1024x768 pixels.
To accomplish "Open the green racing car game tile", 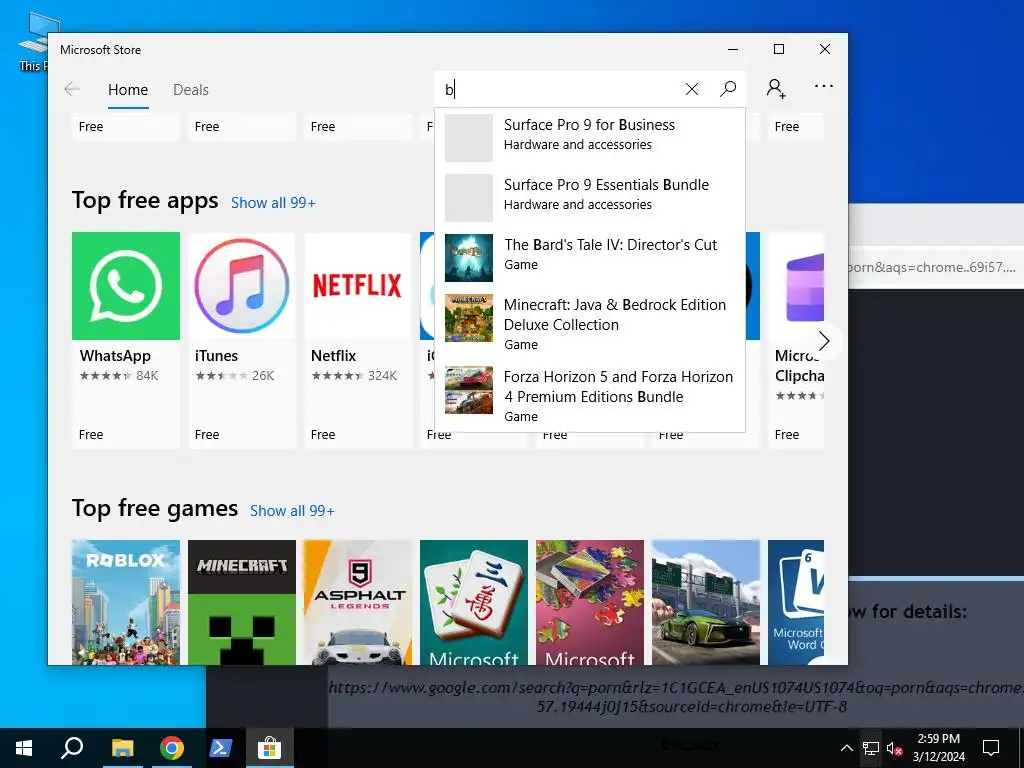I will [706, 602].
